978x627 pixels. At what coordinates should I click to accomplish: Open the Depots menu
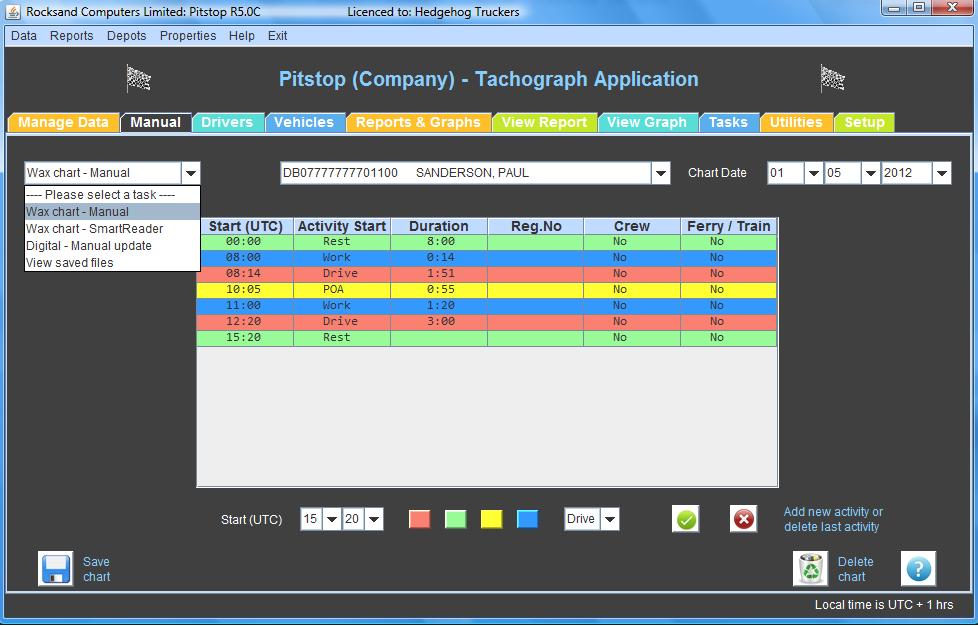click(126, 36)
